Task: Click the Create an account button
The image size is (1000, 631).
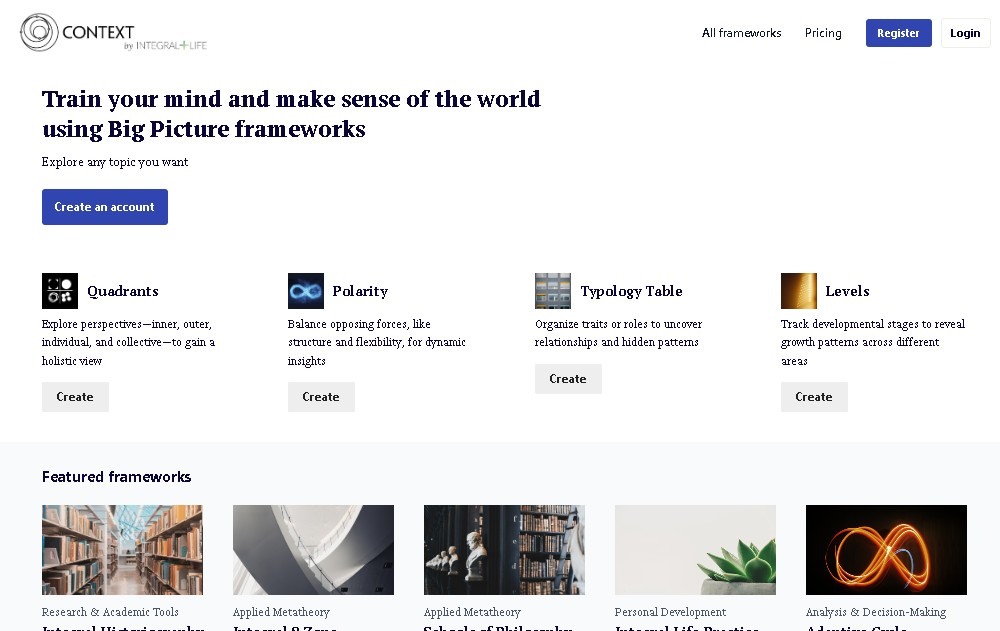Action: pos(105,207)
